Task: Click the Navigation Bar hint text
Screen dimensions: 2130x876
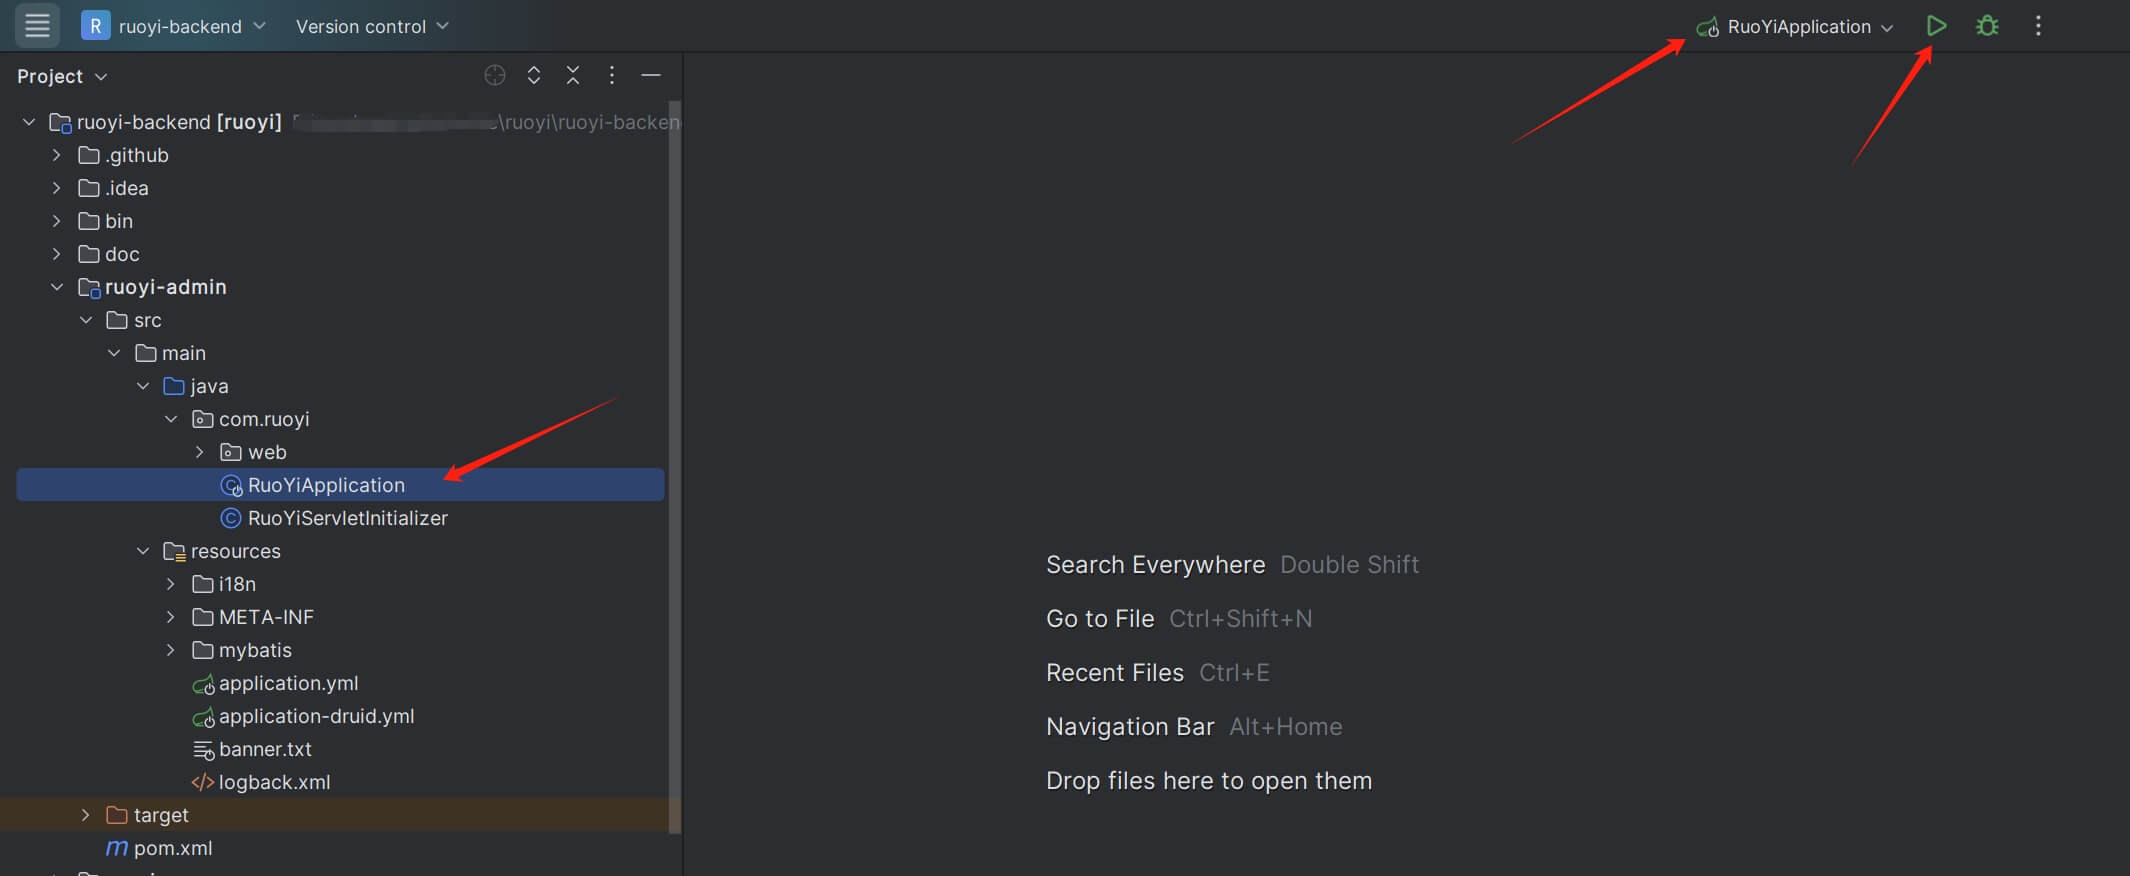Action: pyautogui.click(x=1130, y=727)
